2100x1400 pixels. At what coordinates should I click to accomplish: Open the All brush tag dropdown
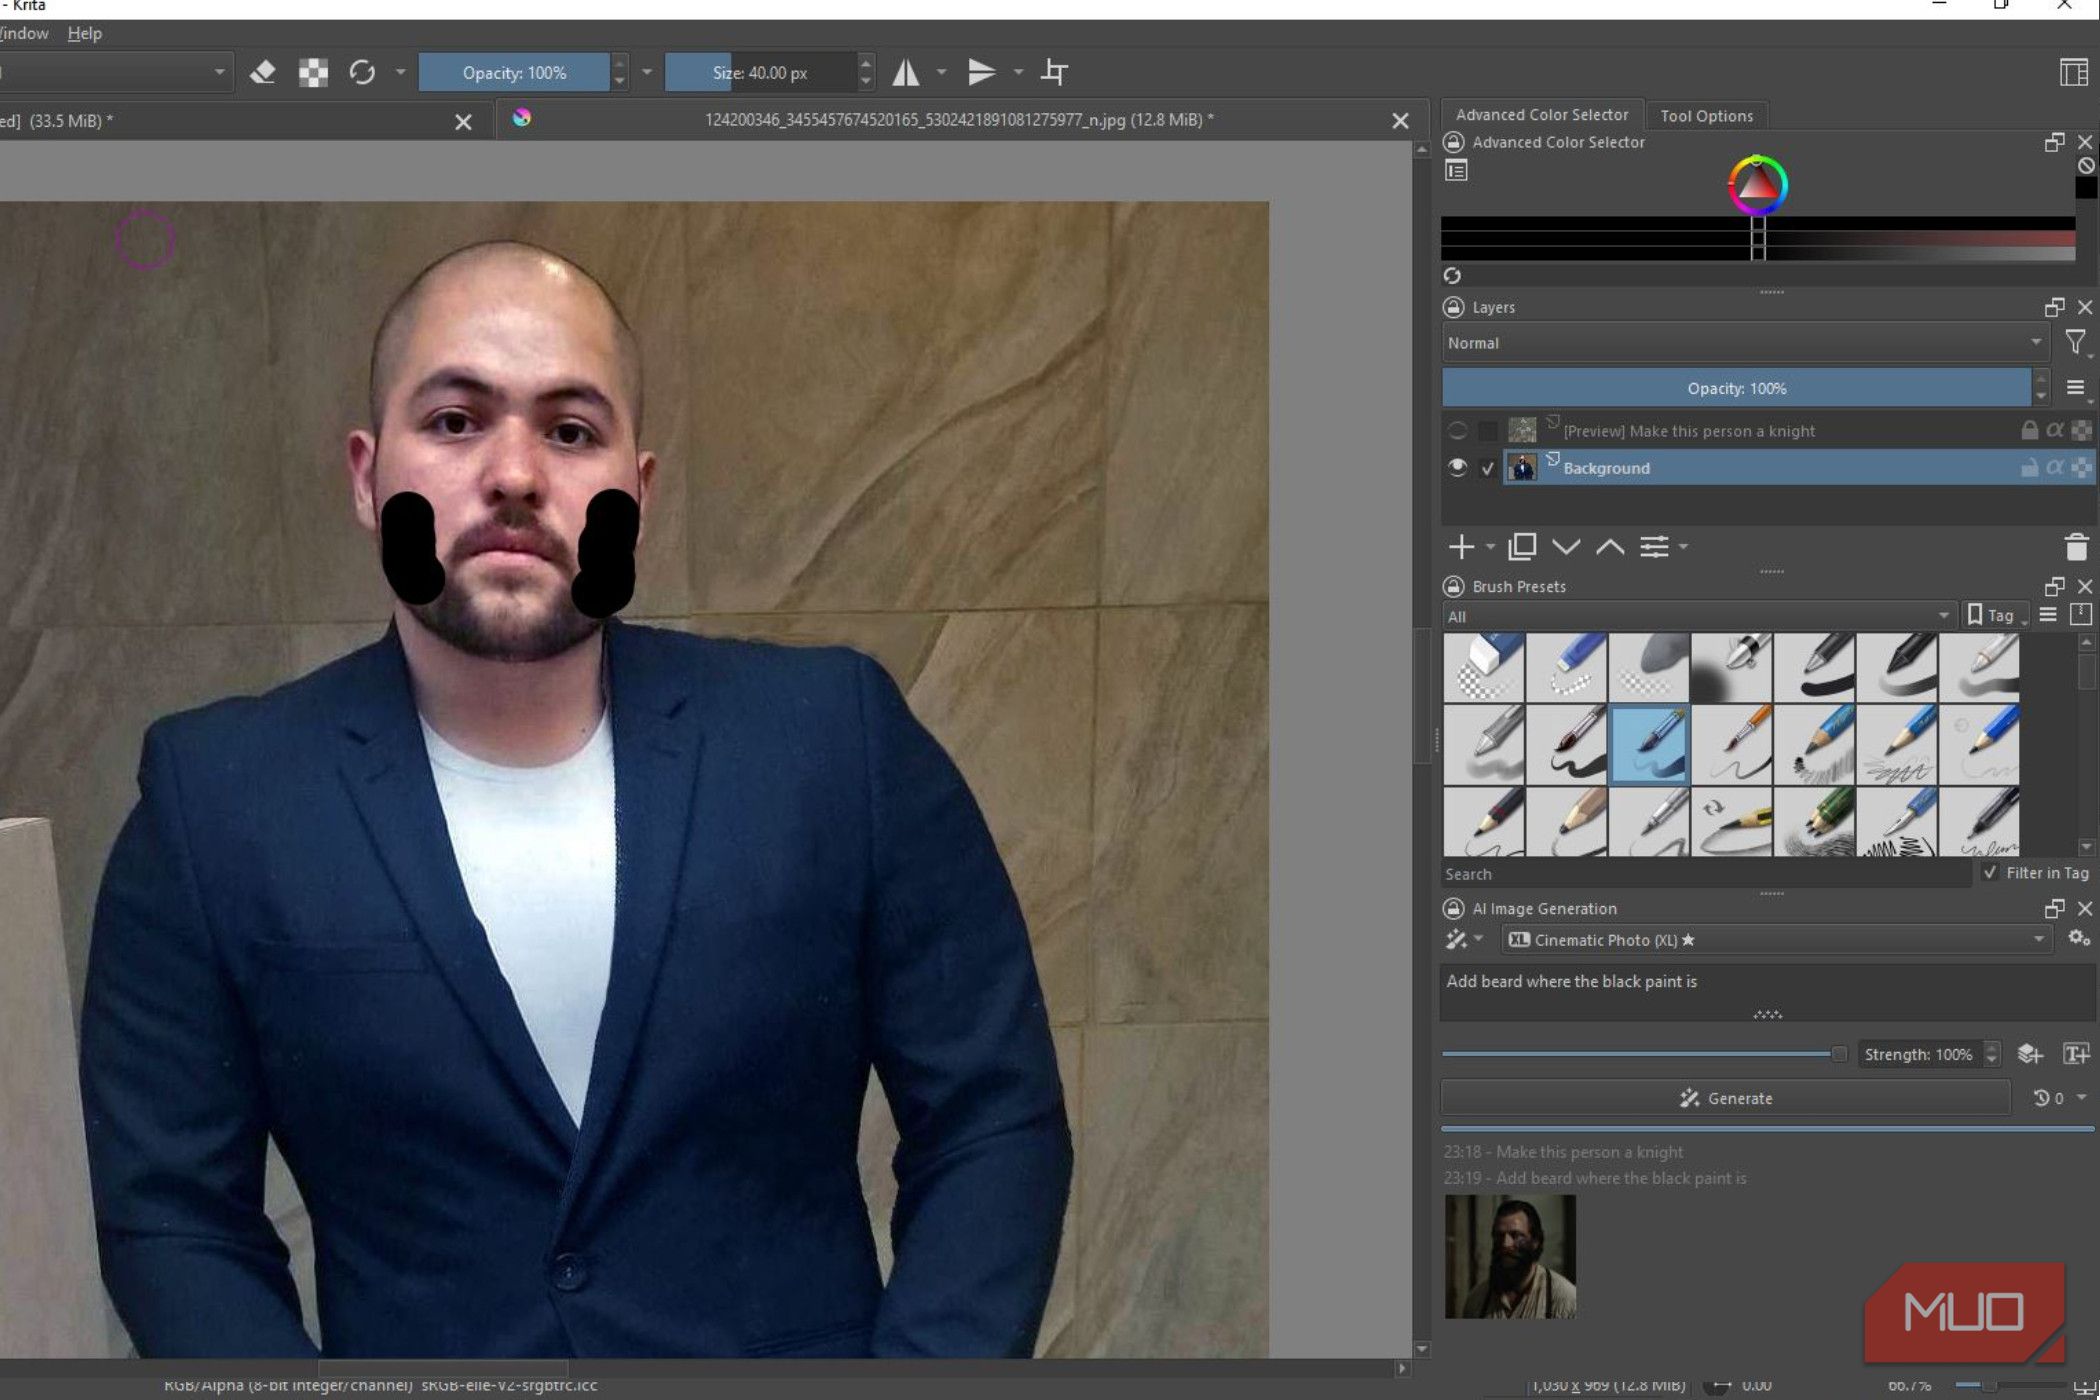[1698, 616]
